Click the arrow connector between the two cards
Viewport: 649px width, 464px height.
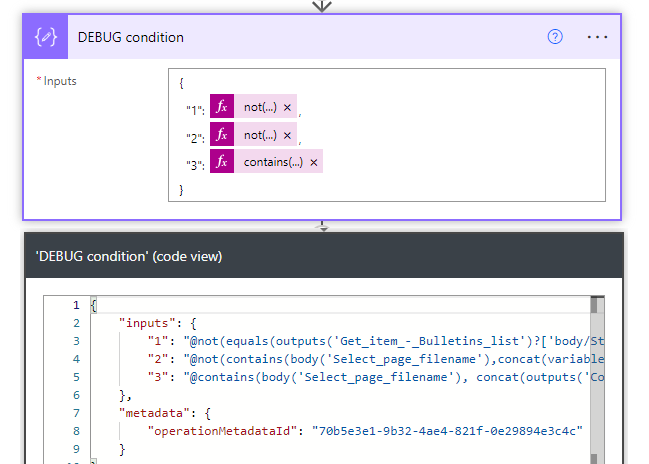click(322, 226)
